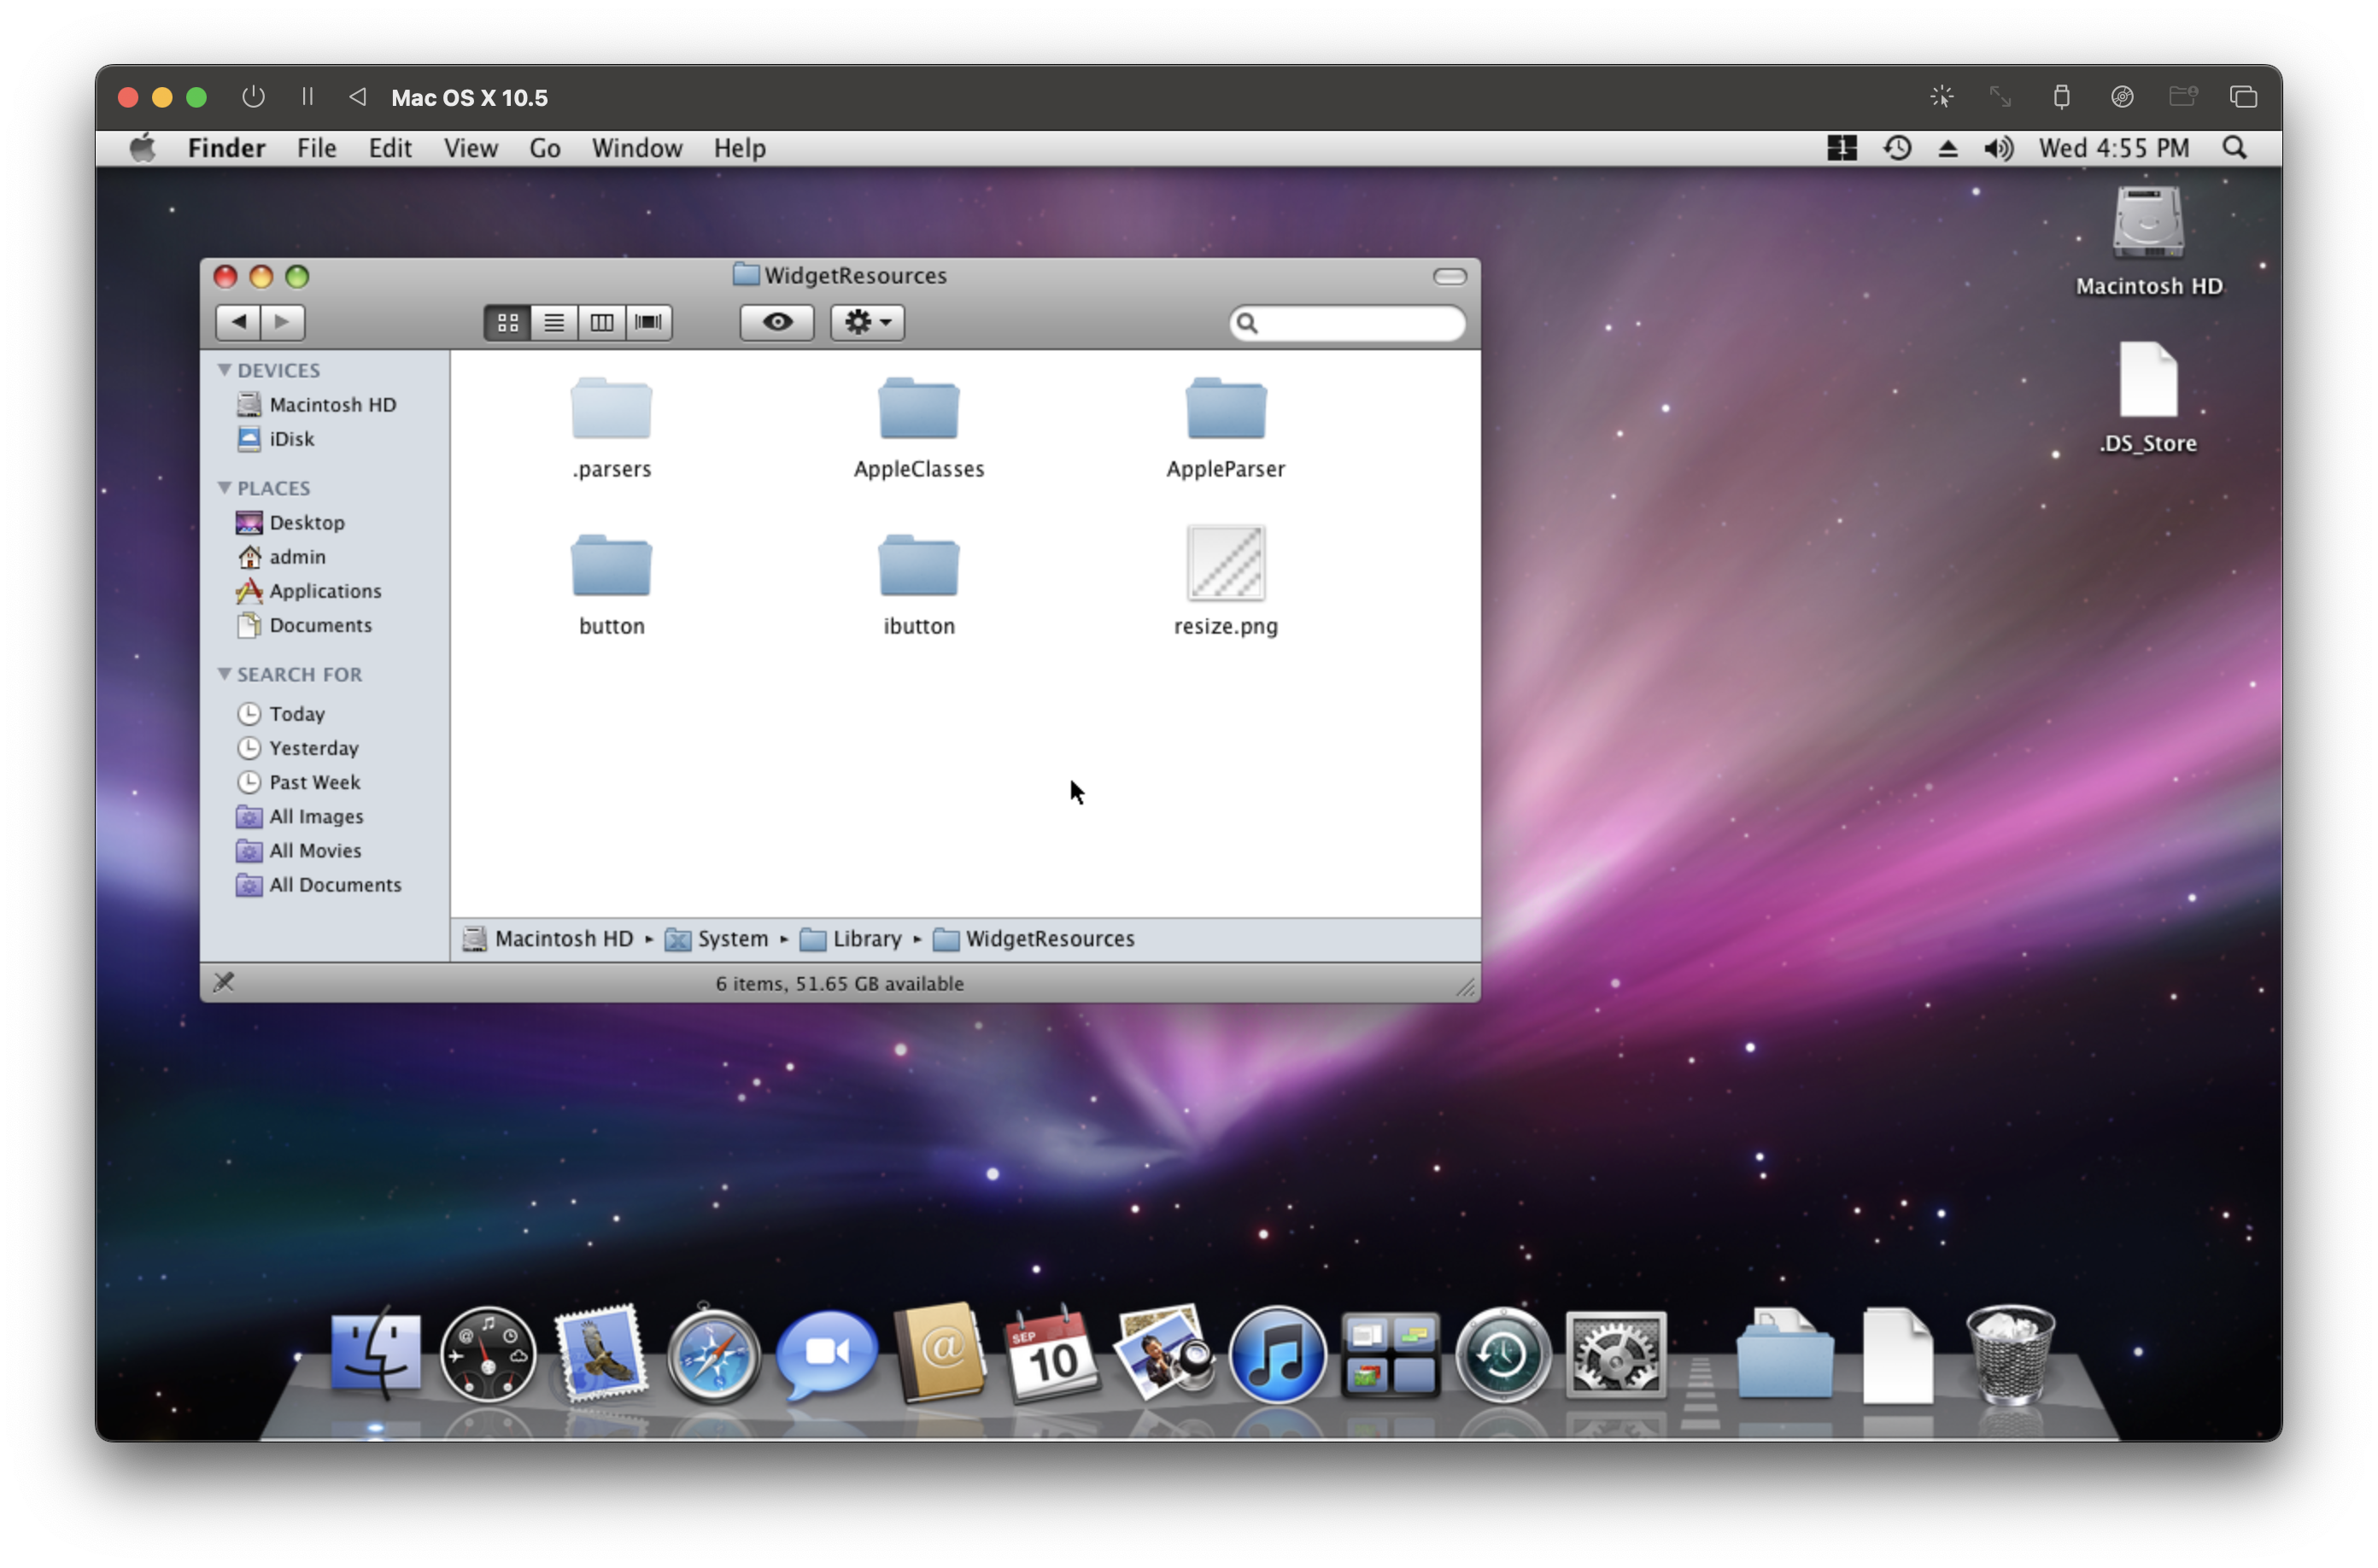2378x1568 pixels.
Task: Select the ibutton folder
Action: point(918,565)
